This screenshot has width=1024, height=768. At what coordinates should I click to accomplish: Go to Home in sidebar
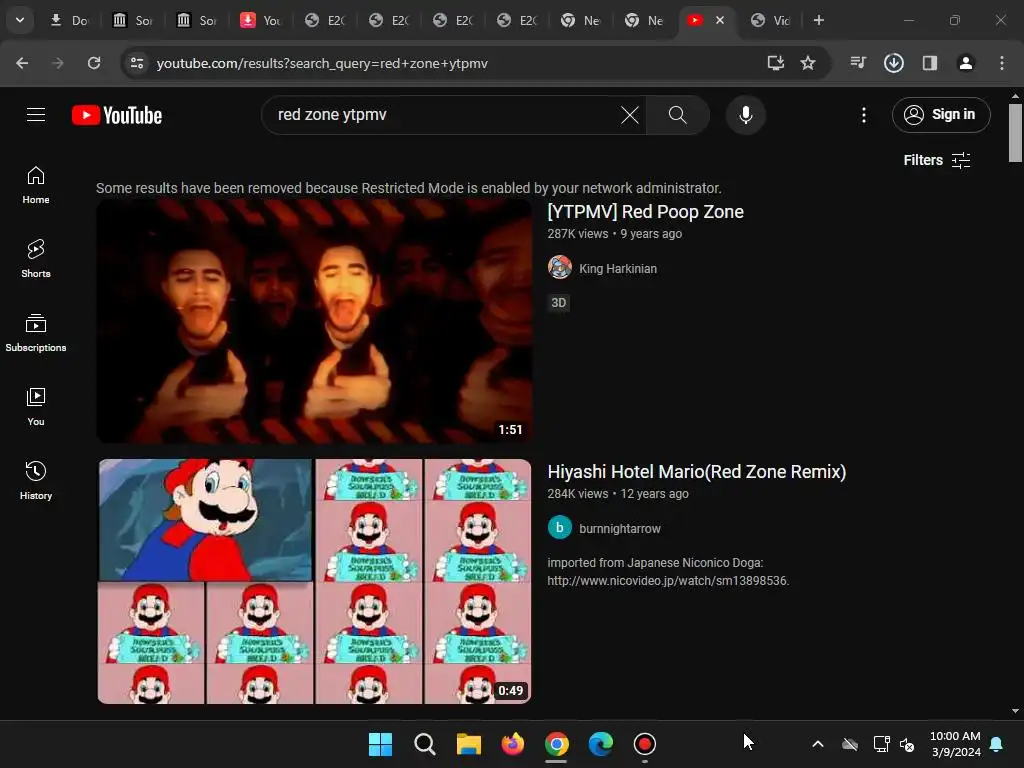click(x=36, y=185)
